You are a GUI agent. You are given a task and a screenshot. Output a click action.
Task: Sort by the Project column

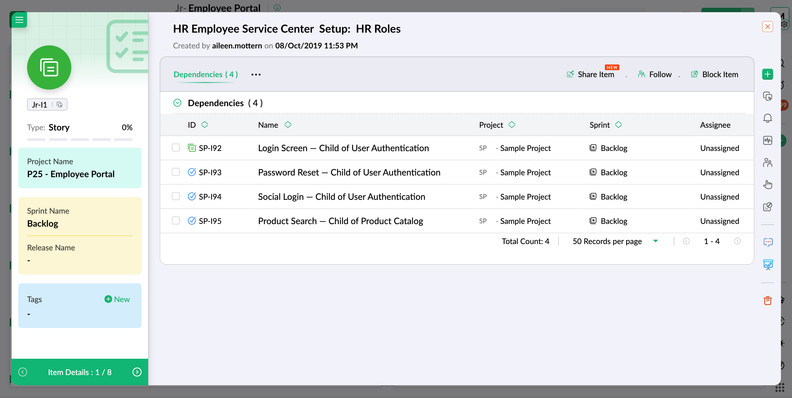512,125
